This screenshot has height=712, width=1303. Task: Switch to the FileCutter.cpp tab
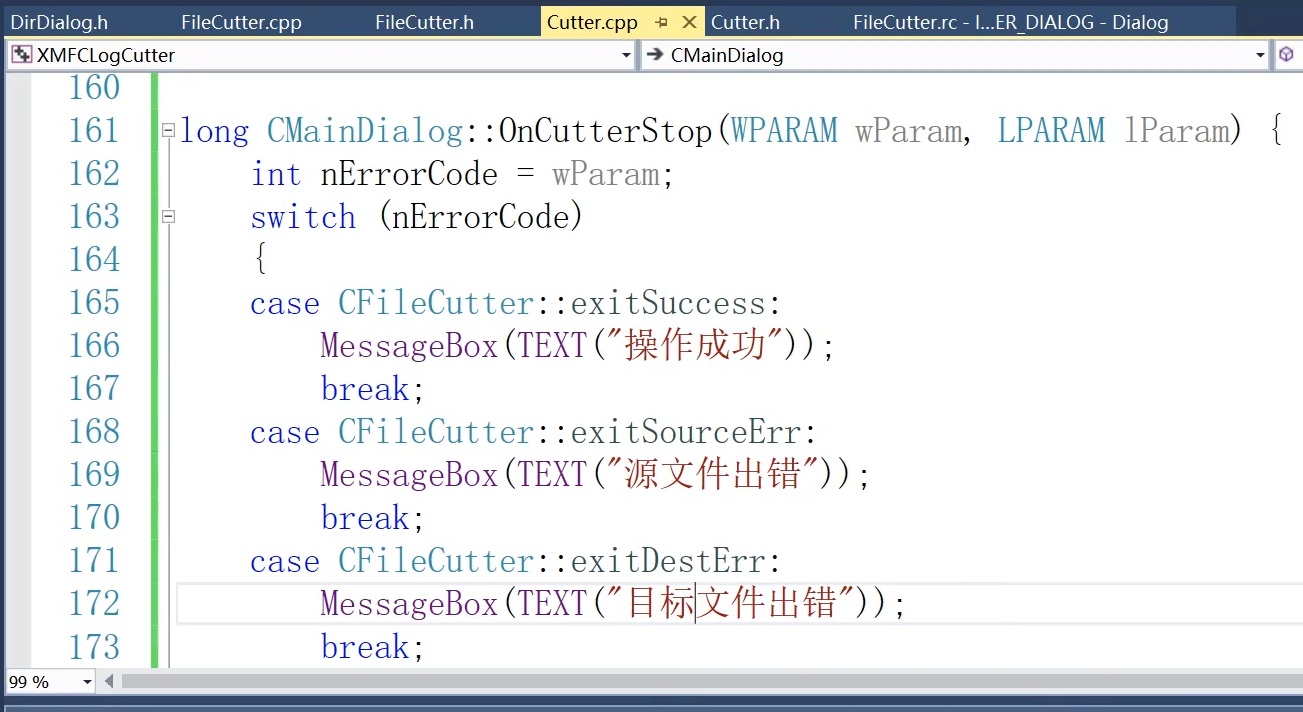tap(241, 22)
